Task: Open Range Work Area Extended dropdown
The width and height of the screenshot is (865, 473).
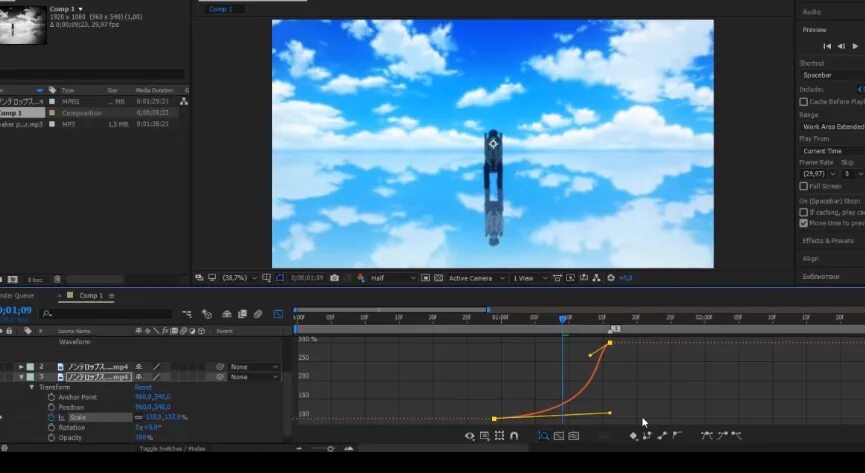Action: [x=832, y=127]
